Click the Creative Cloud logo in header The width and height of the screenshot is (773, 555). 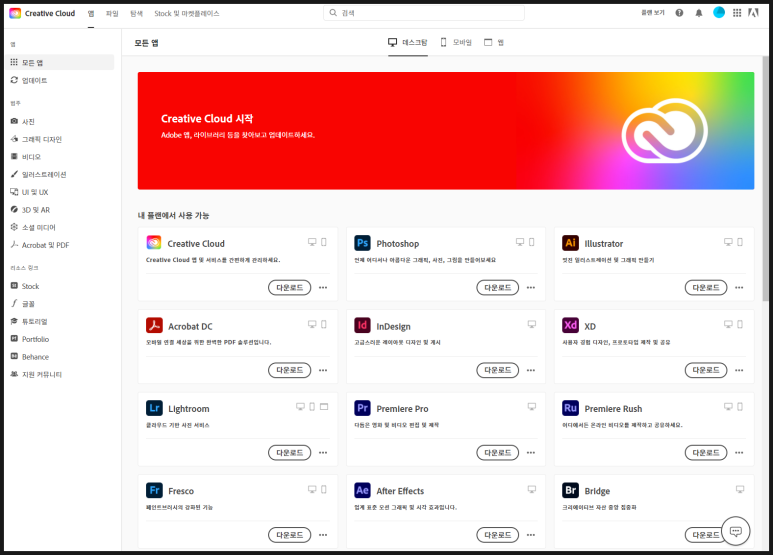point(15,13)
